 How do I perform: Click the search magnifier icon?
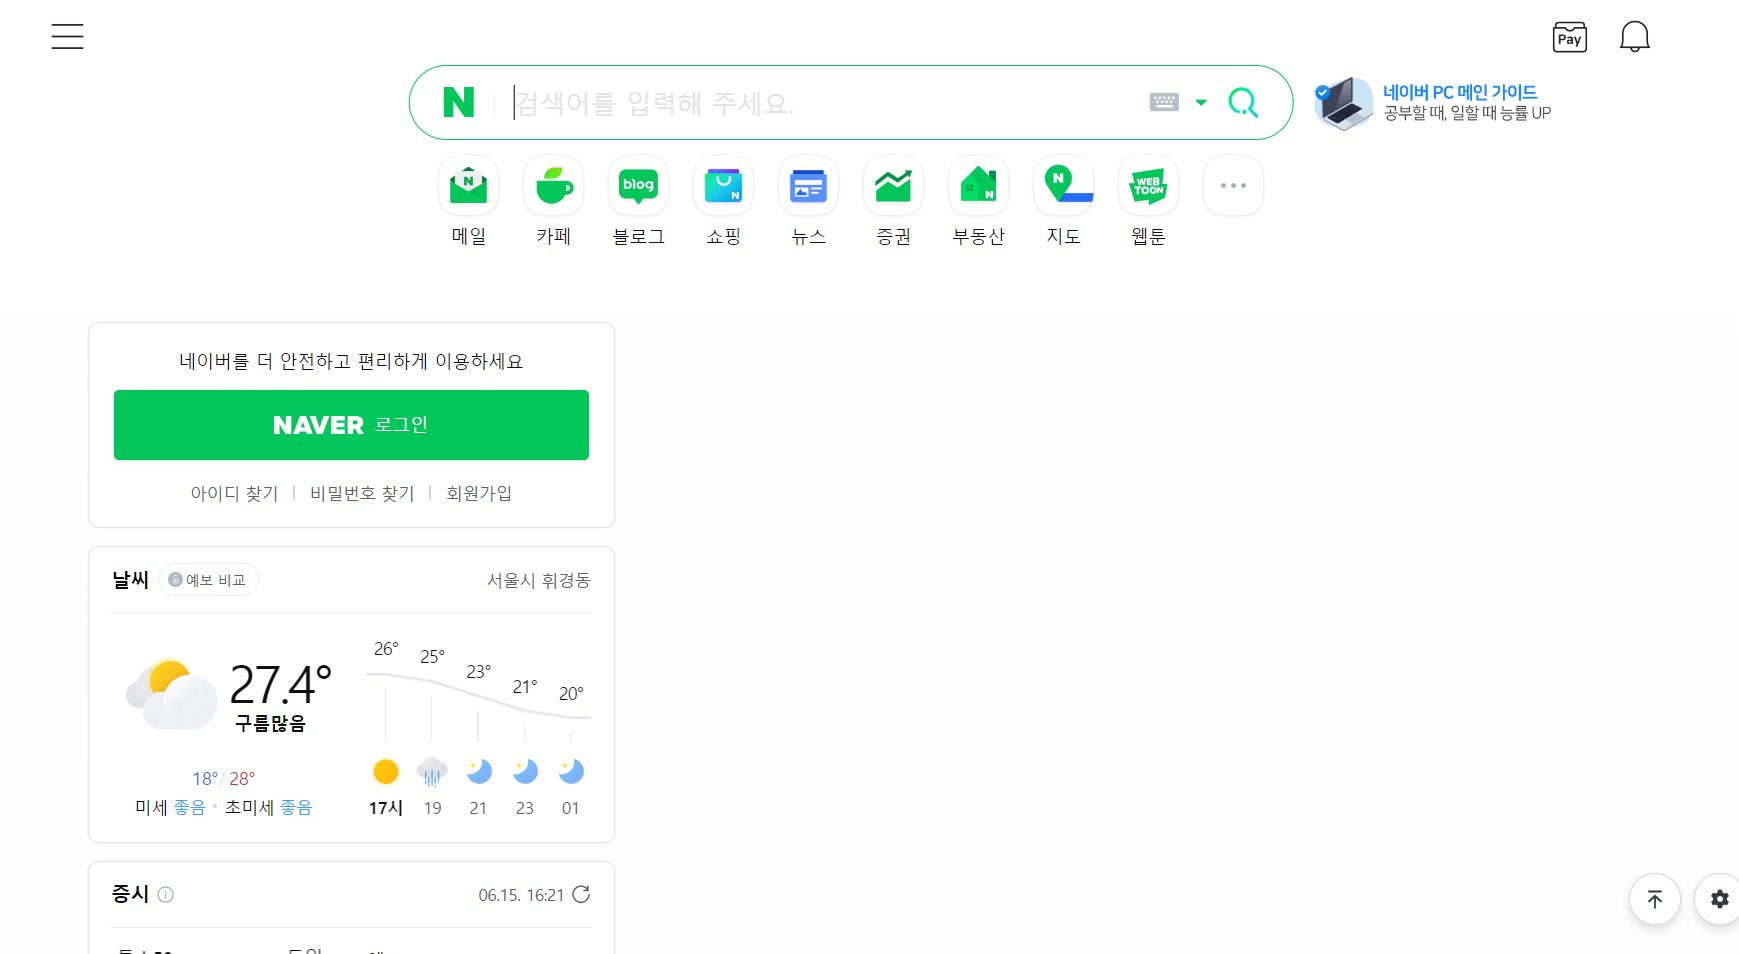point(1243,102)
